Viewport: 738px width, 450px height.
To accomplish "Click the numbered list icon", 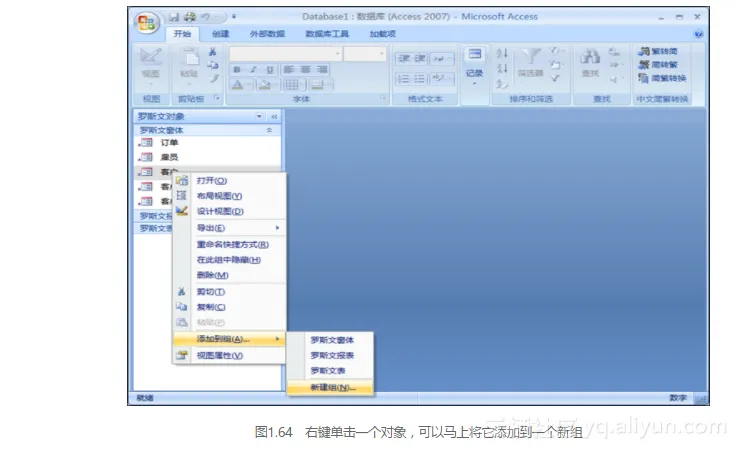I will pos(403,79).
